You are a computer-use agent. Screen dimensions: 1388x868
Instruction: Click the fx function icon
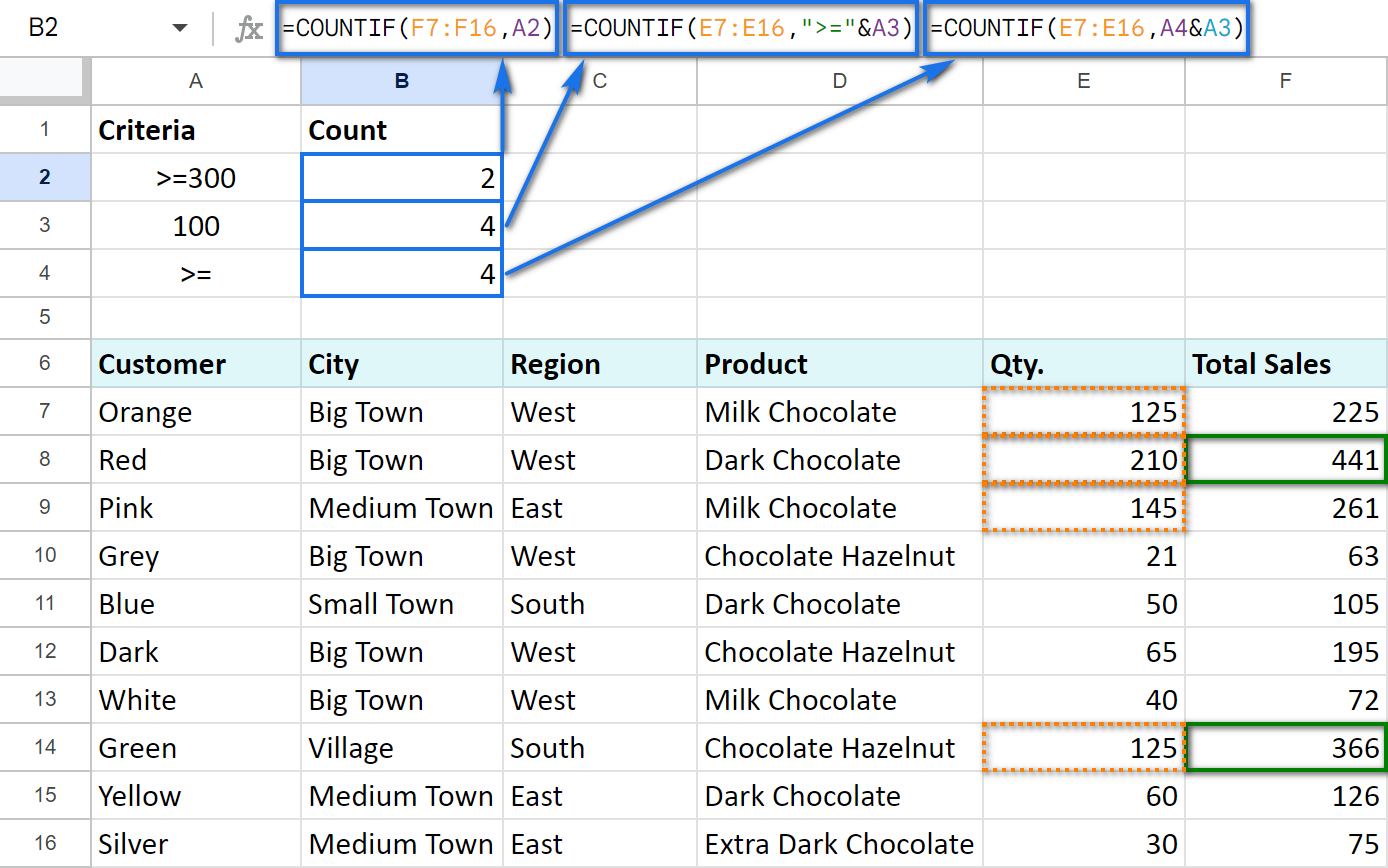(248, 29)
